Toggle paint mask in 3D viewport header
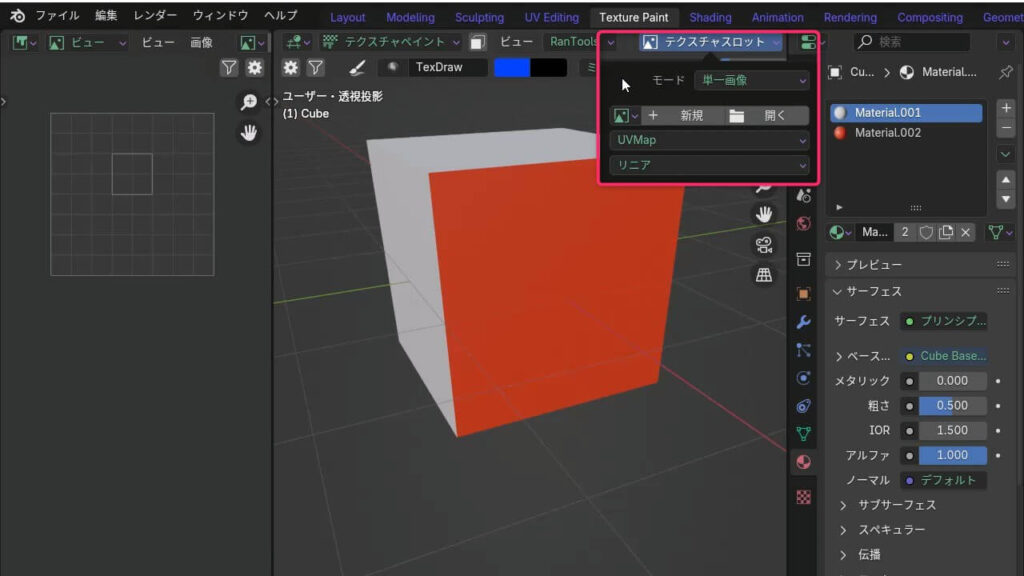 click(x=478, y=42)
